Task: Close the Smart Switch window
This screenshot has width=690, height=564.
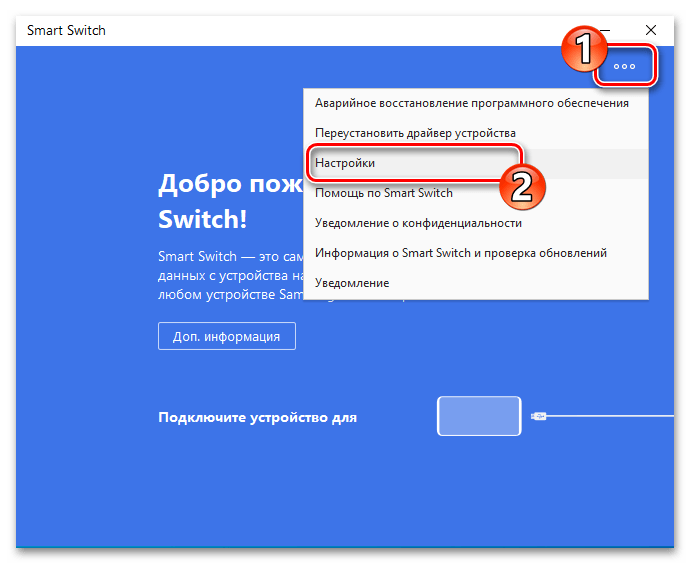Action: click(x=651, y=30)
